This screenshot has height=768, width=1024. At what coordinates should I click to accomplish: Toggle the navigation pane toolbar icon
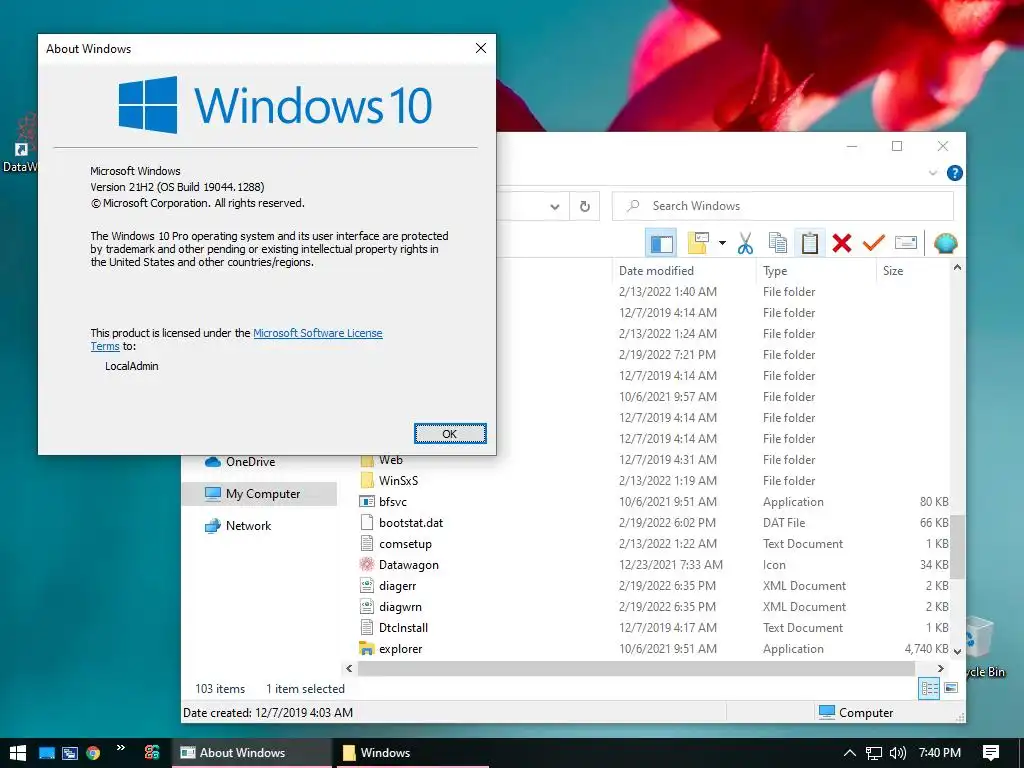[661, 244]
